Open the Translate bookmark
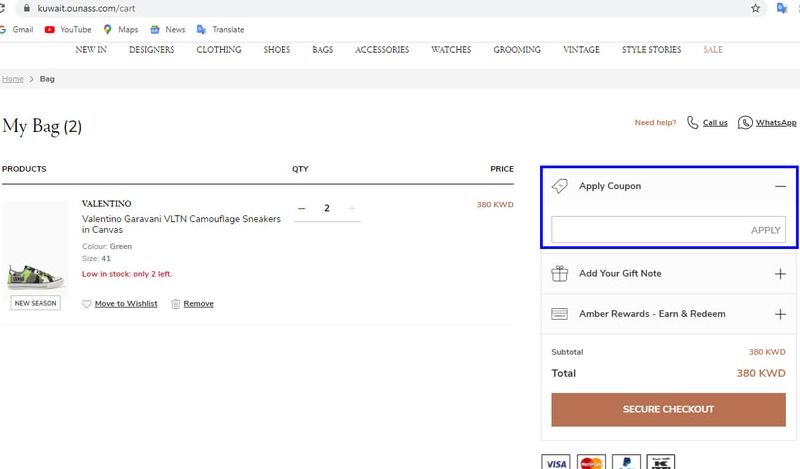Image resolution: width=800 pixels, height=469 pixels. [220, 30]
